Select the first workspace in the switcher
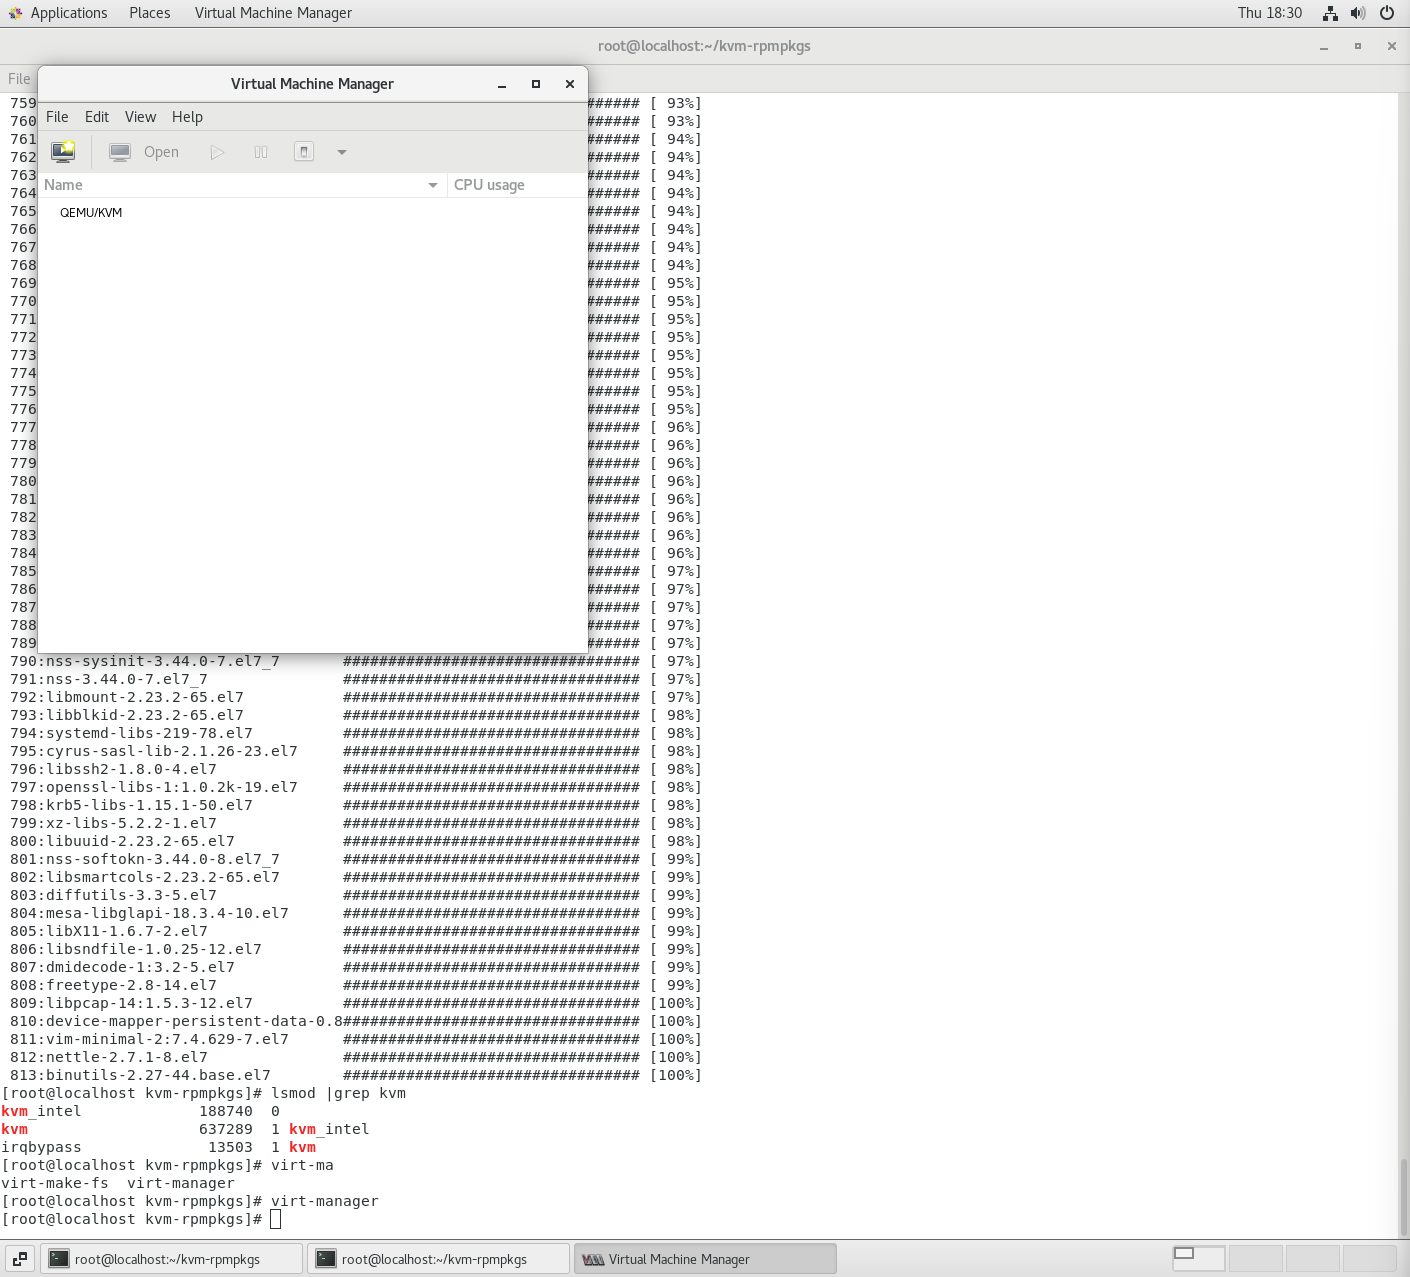This screenshot has width=1410, height=1277. point(1198,1259)
